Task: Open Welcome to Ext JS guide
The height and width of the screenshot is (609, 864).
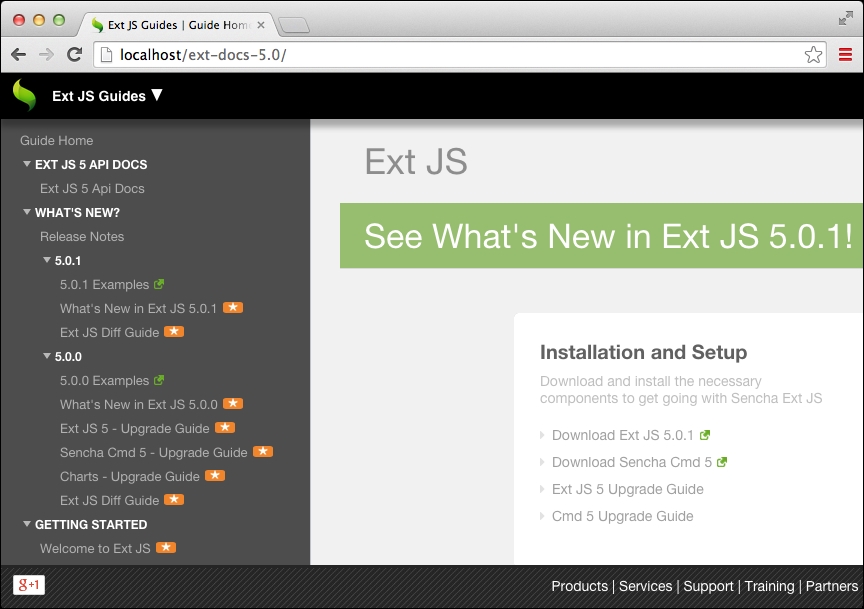Action: [95, 548]
